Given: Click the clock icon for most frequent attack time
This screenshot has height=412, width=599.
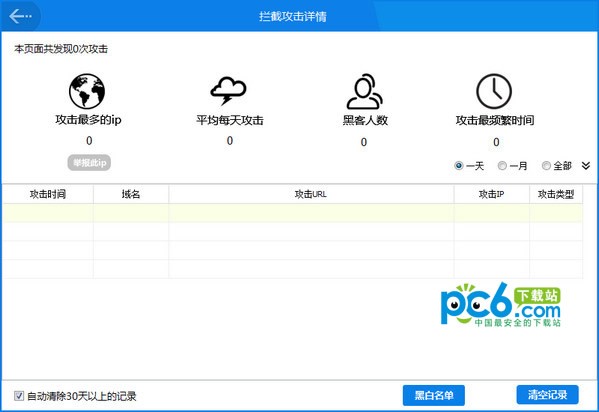Looking at the screenshot, I should 494,91.
